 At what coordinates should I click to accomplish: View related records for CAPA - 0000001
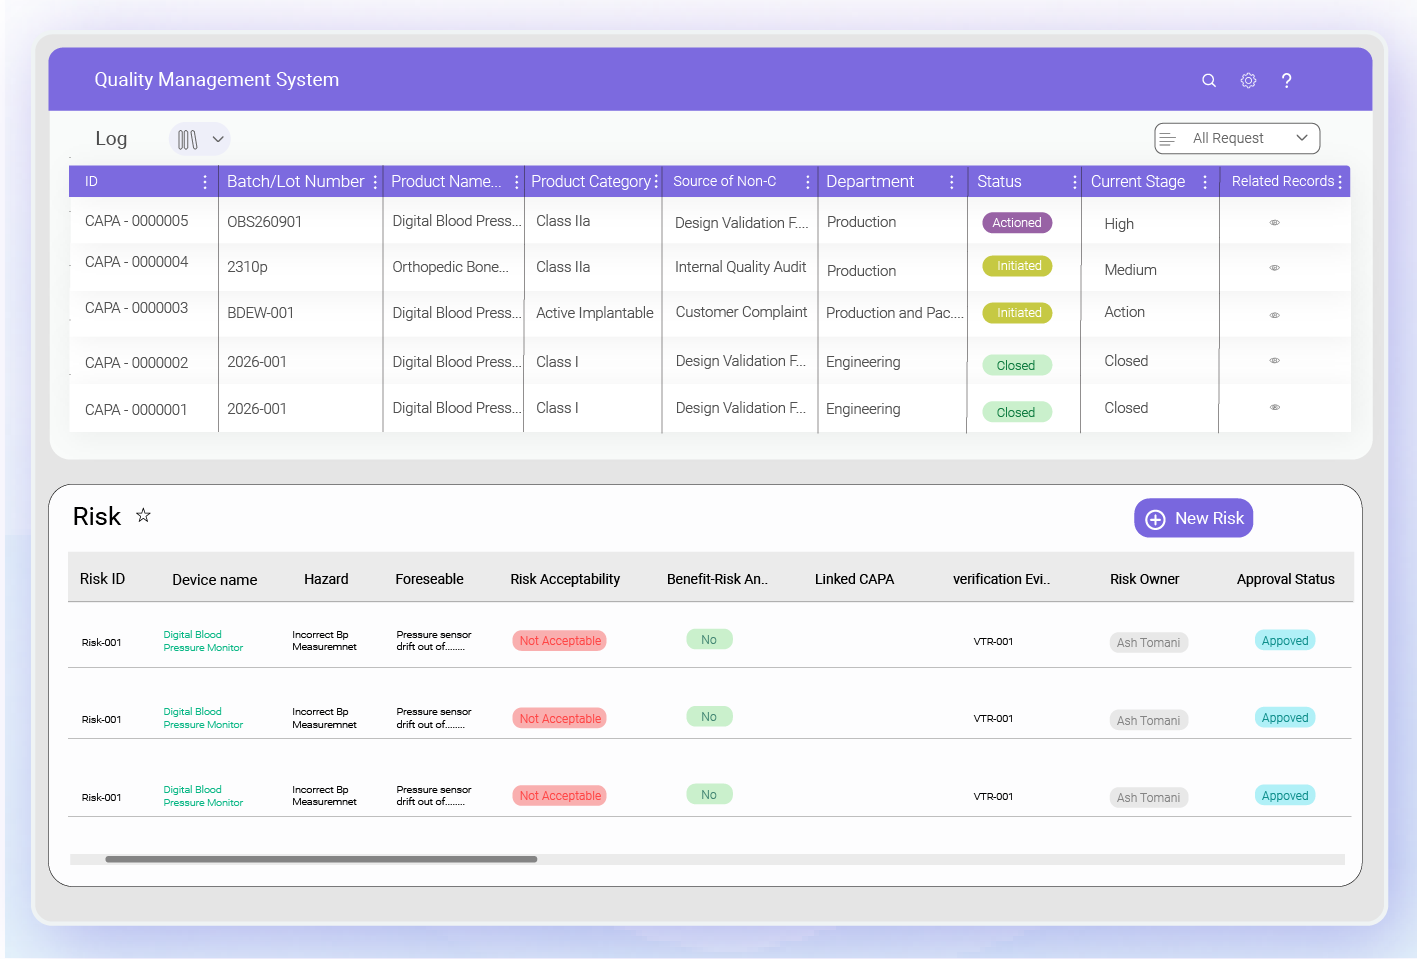pos(1275,407)
